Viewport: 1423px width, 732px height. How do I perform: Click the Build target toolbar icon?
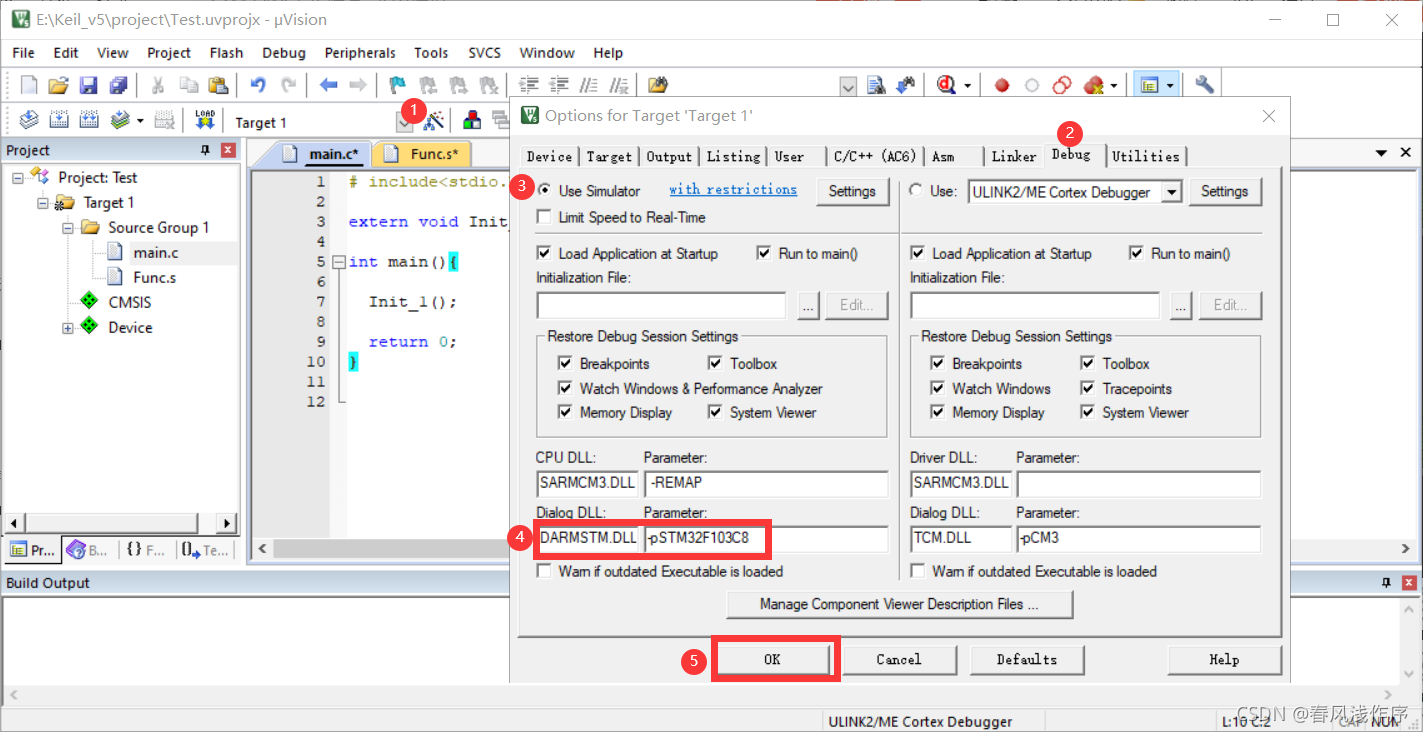coord(59,120)
